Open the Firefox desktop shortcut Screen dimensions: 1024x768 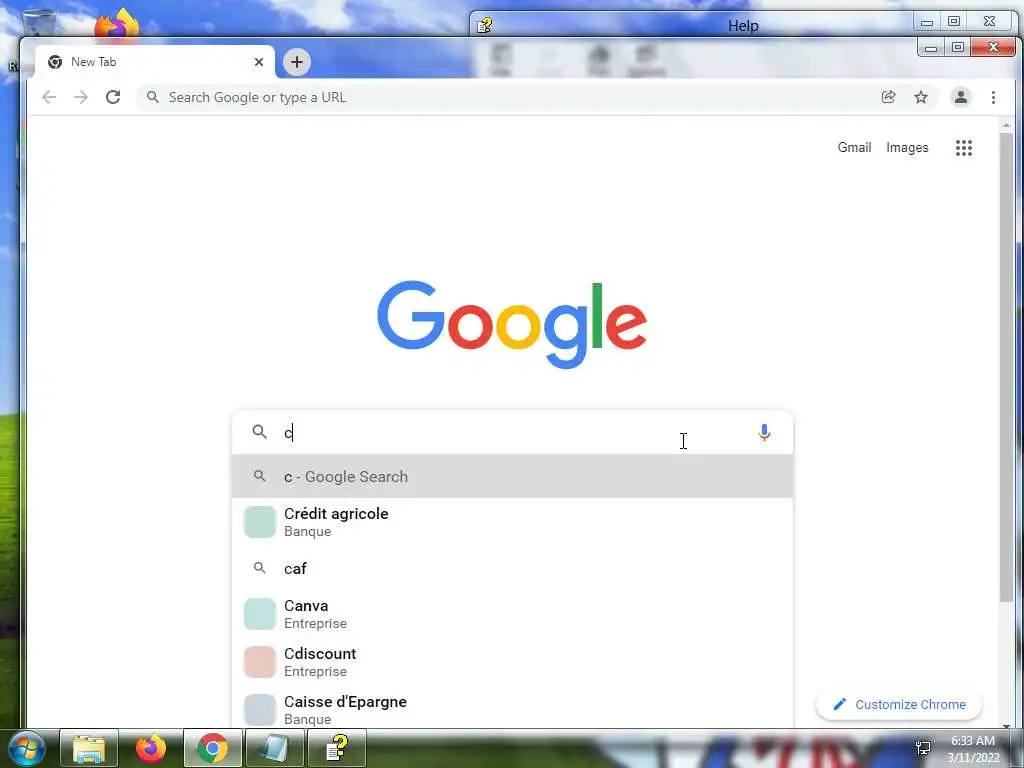tap(118, 26)
